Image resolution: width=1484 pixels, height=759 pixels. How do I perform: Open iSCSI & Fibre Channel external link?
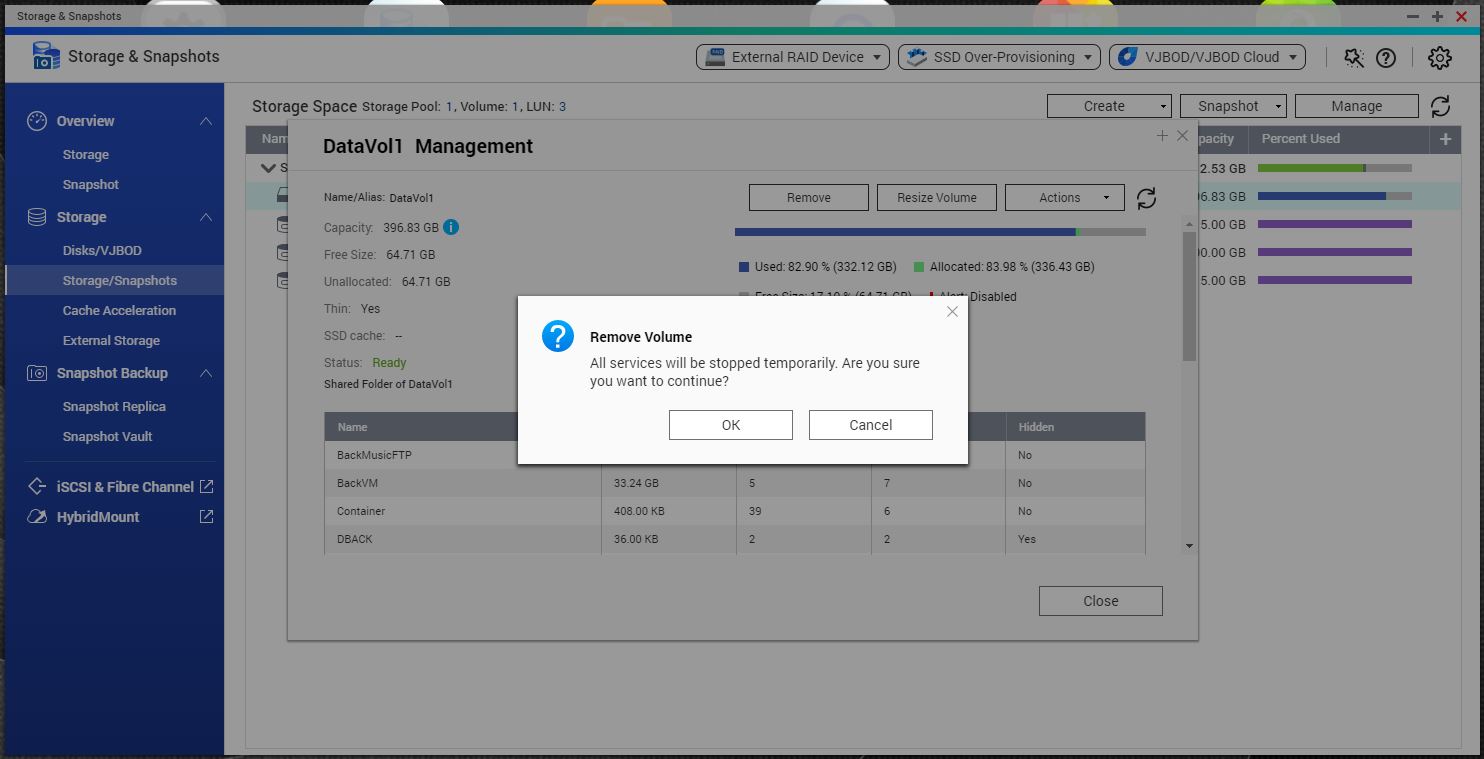[206, 487]
